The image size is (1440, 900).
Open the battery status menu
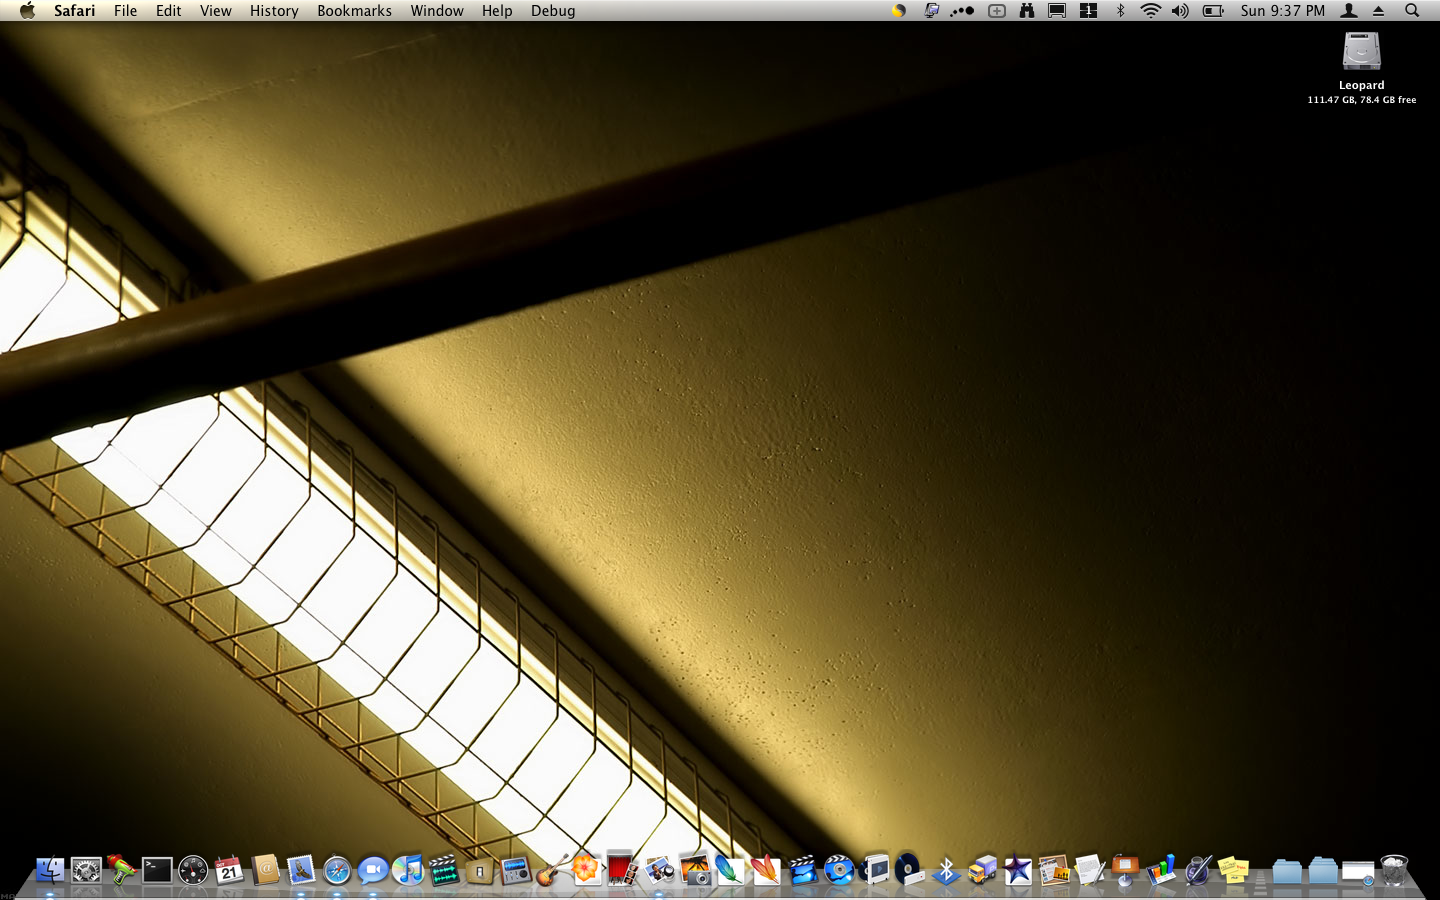1213,11
